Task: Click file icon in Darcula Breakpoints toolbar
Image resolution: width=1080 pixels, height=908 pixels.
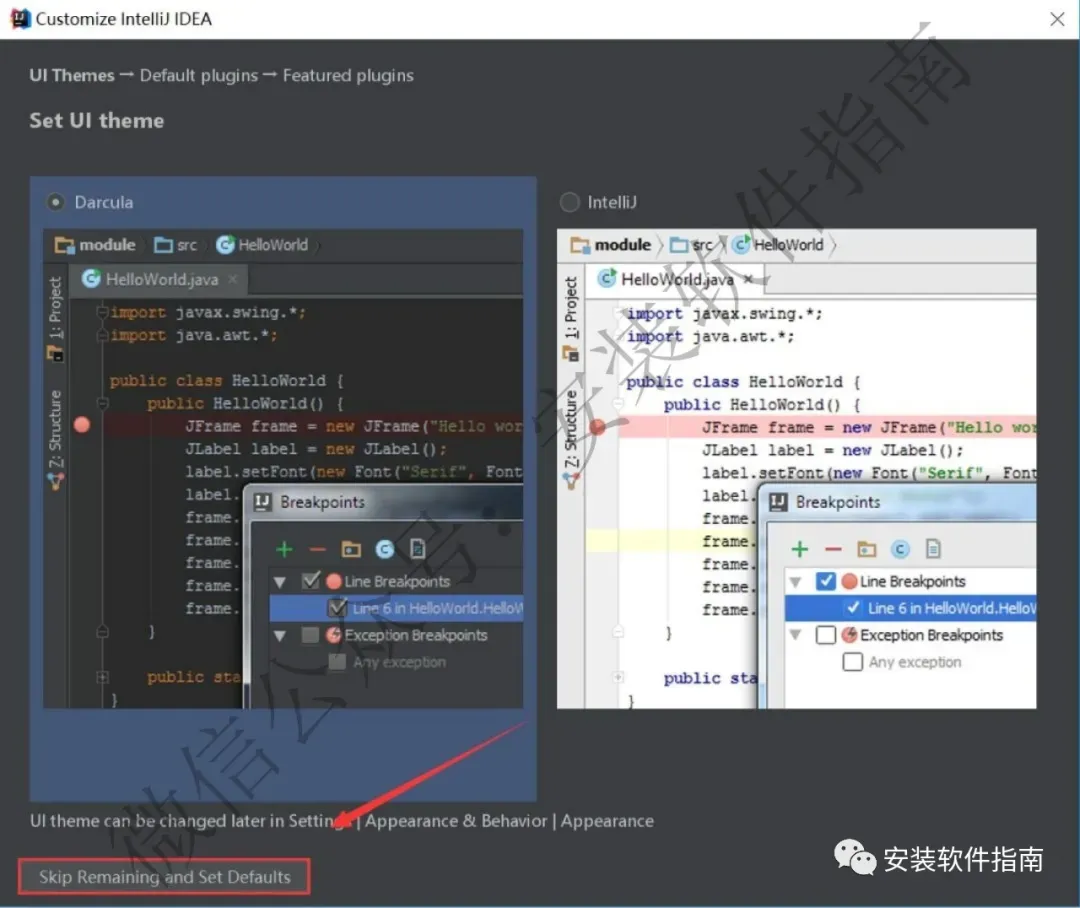Action: pos(417,549)
